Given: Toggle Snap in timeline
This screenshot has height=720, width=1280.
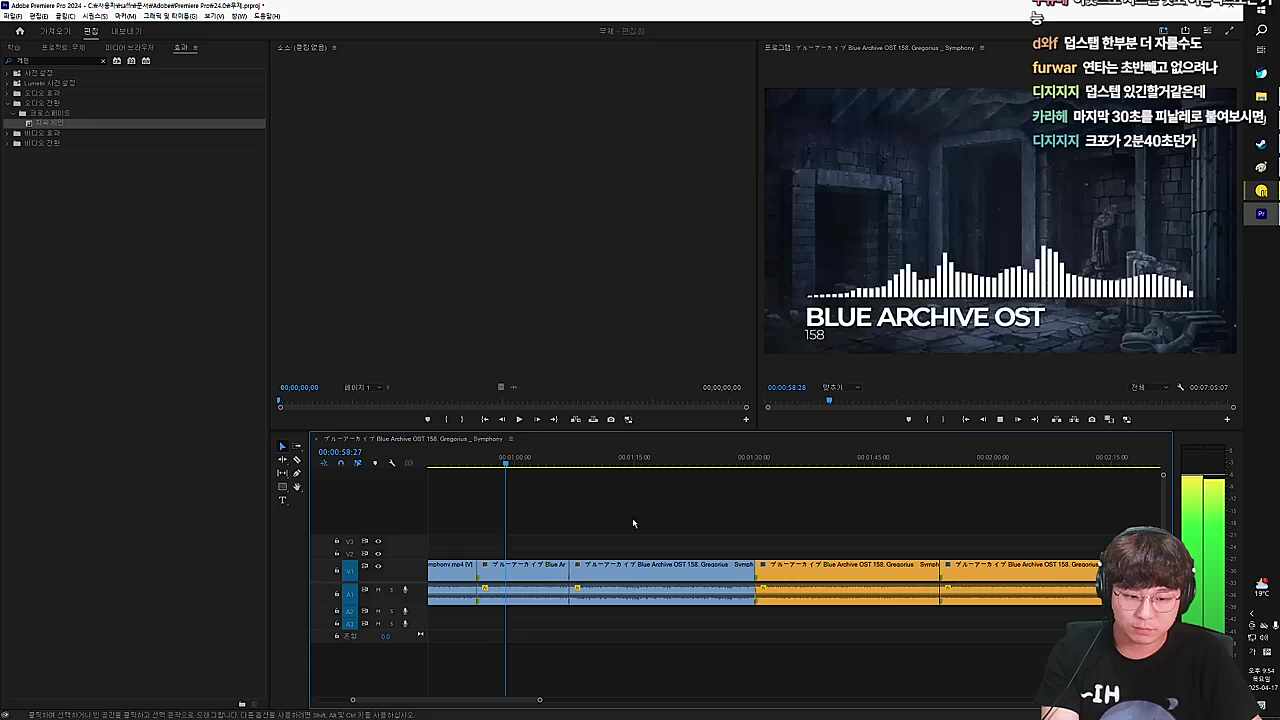Looking at the screenshot, I should pyautogui.click(x=340, y=463).
